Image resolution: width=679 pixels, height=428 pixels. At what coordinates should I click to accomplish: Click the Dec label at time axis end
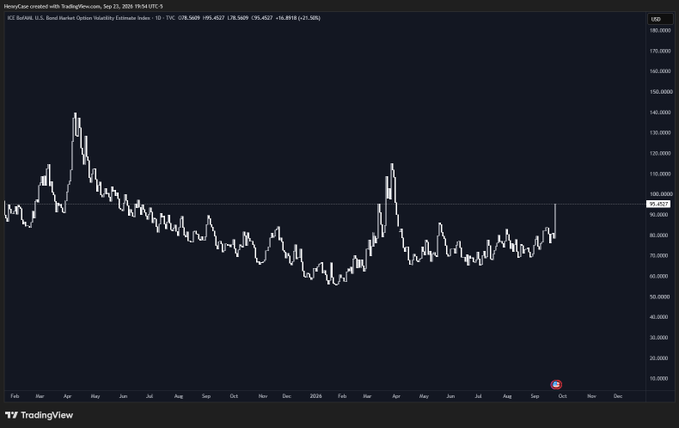[x=618, y=396]
